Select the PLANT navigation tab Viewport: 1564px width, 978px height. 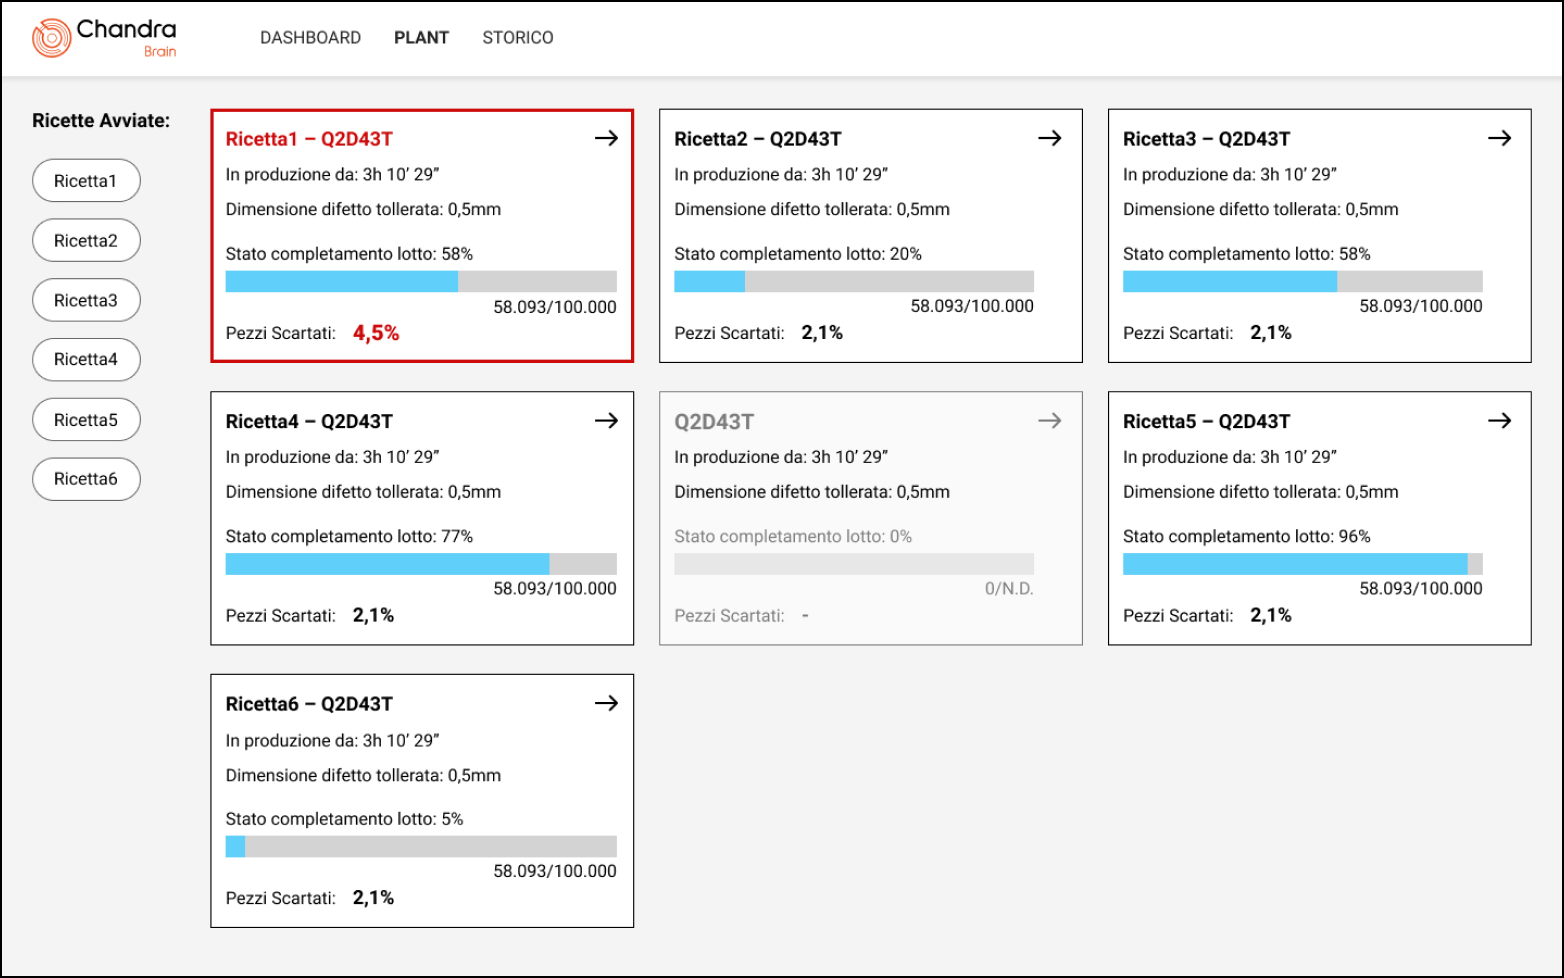pos(421,37)
